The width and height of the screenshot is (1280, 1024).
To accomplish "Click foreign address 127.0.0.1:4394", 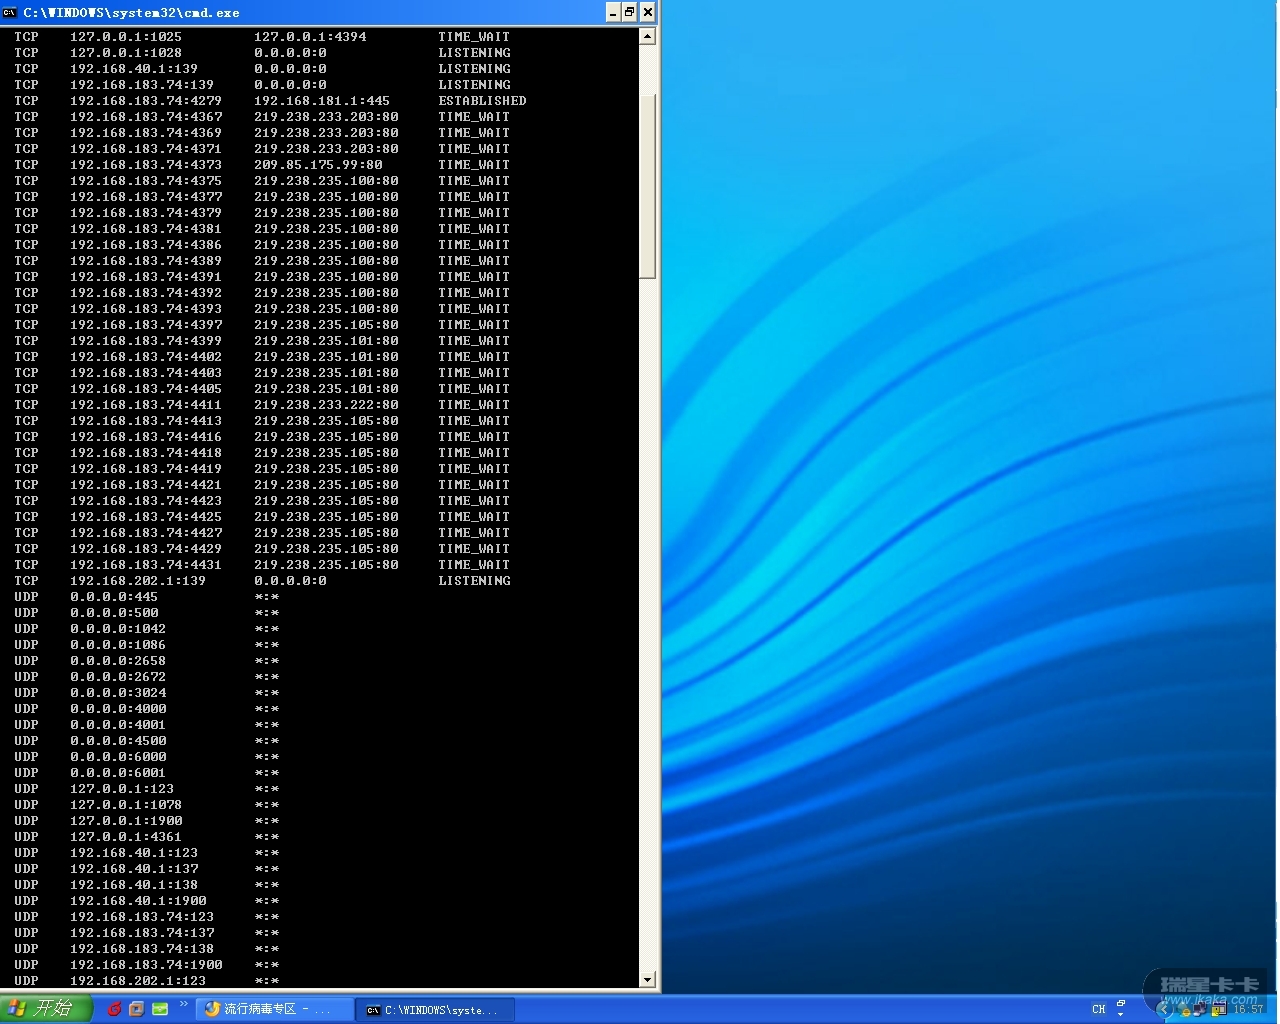I will point(310,37).
